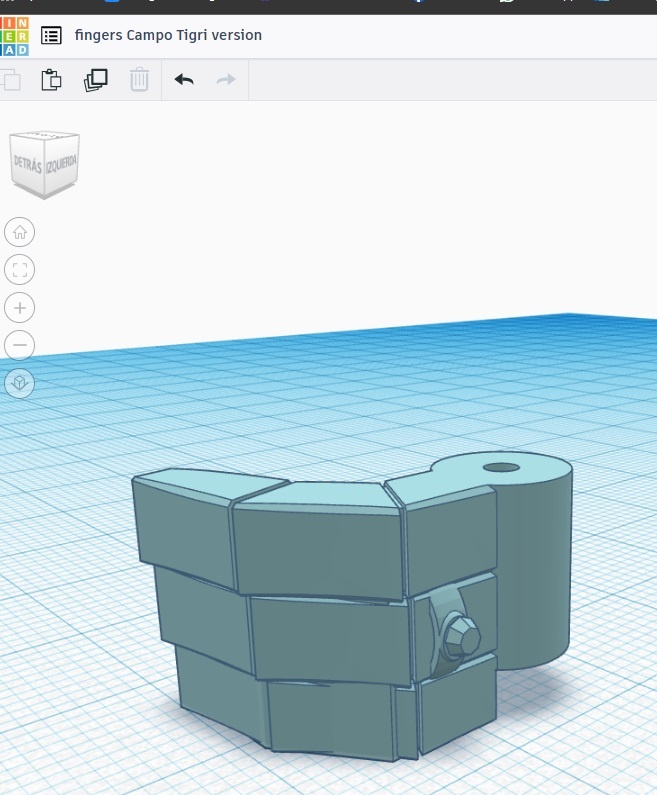The height and width of the screenshot is (795, 657).
Task: Select the hex bolt on the model
Action: [x=460, y=639]
